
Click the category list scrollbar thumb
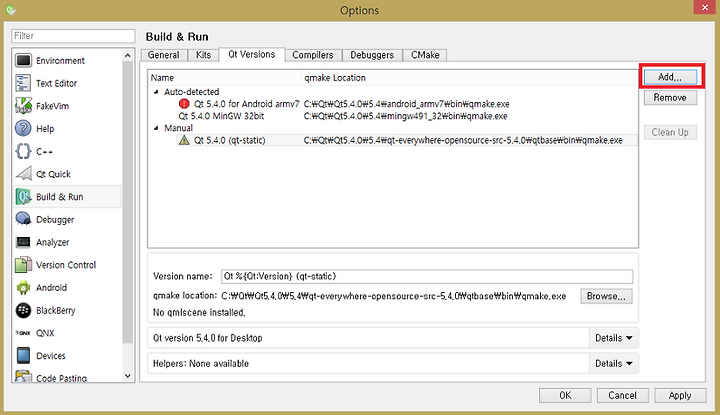coord(128,202)
